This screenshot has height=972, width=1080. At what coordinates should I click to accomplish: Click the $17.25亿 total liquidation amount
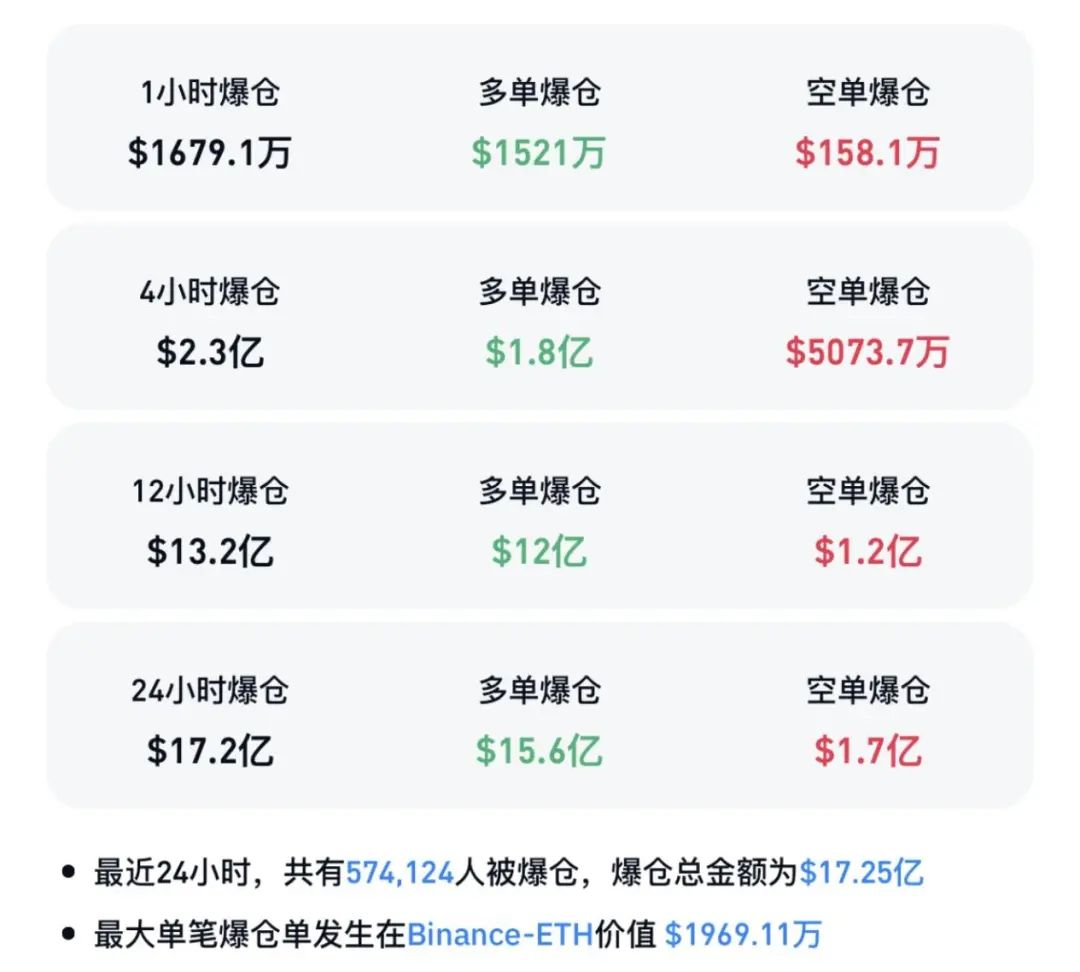click(861, 872)
